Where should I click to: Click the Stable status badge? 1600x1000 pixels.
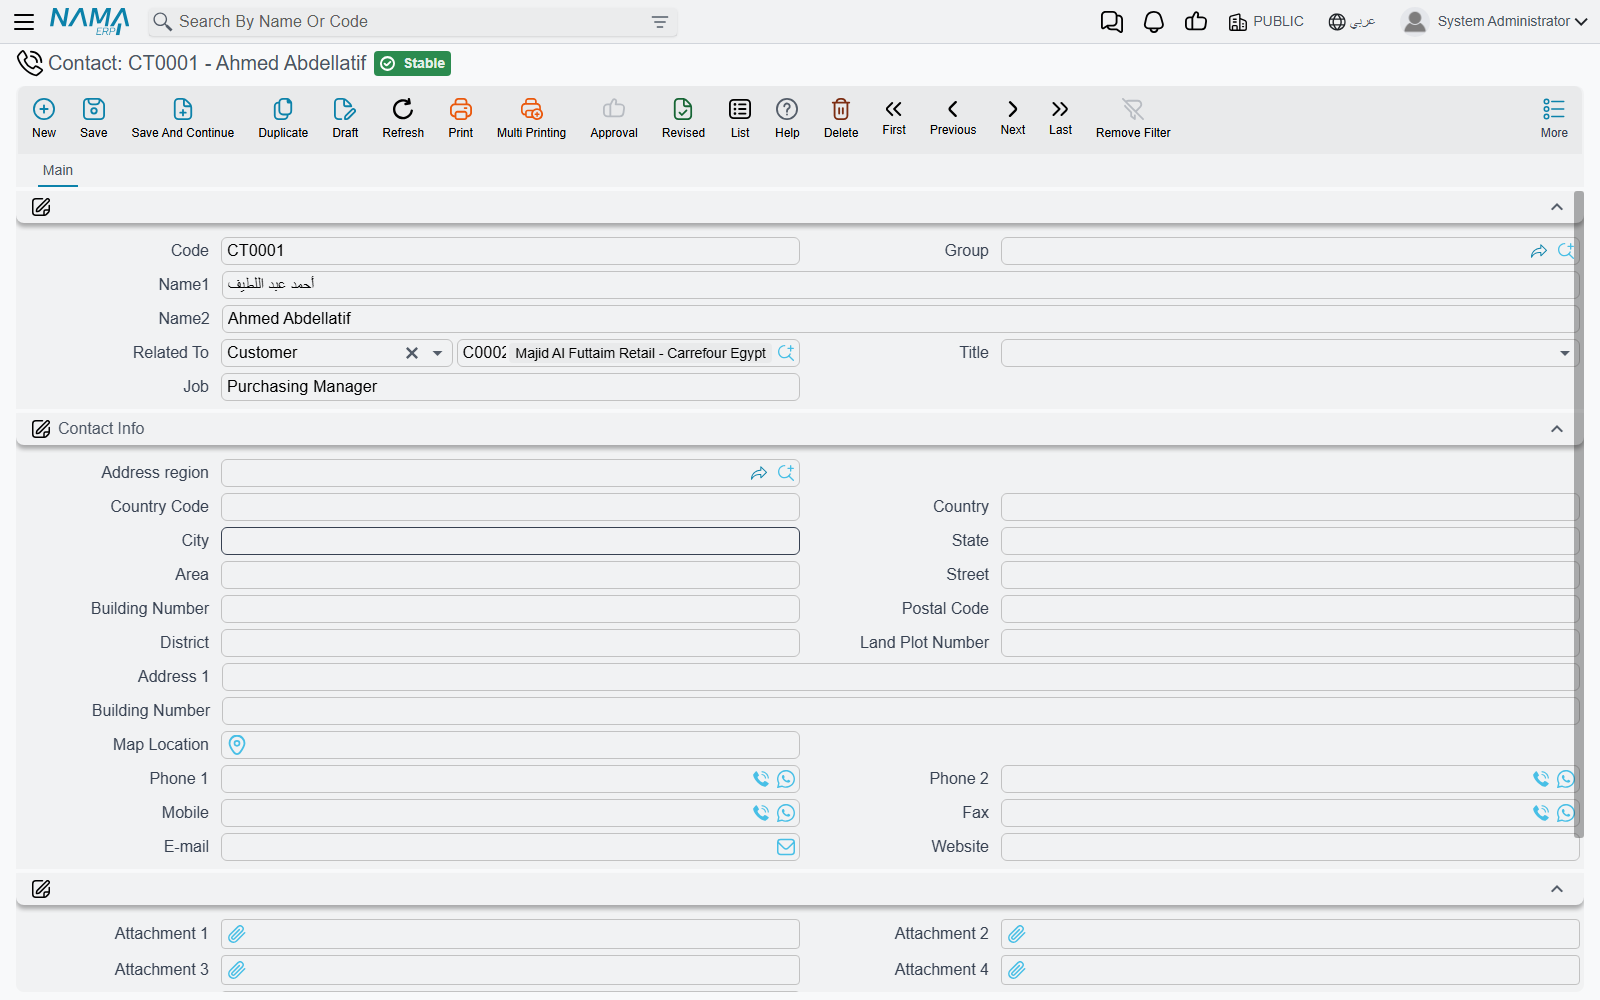pyautogui.click(x=413, y=64)
